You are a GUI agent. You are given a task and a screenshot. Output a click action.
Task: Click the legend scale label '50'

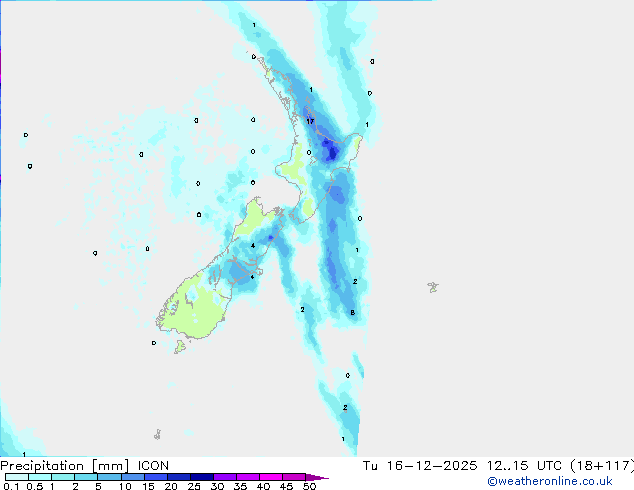309,486
